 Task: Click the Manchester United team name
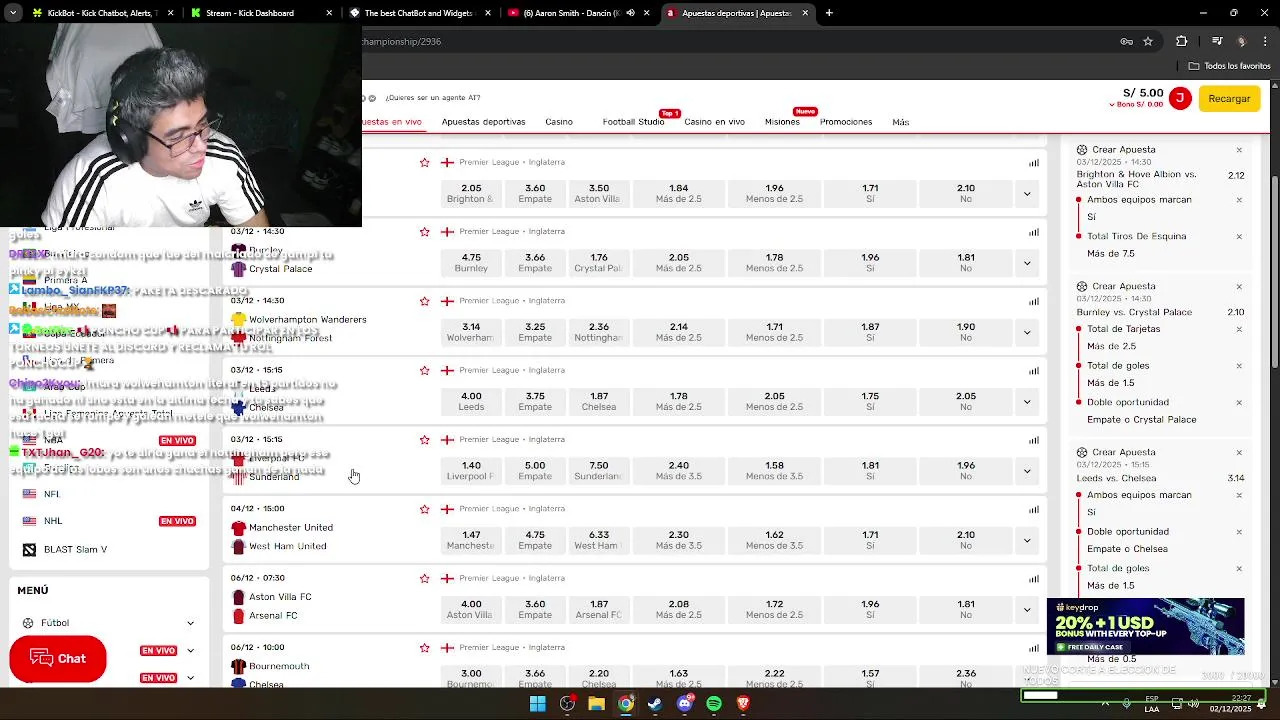[291, 528]
